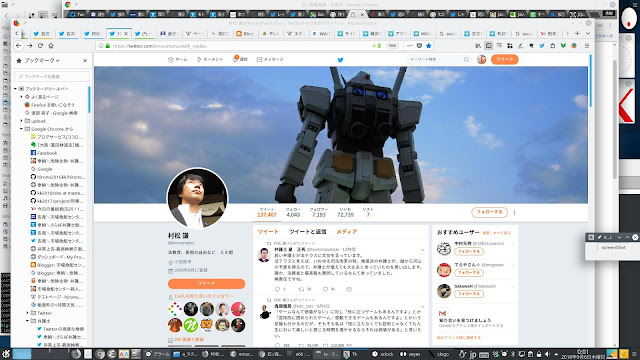
Task: View the いいね count 72,739
Action: pos(345,212)
